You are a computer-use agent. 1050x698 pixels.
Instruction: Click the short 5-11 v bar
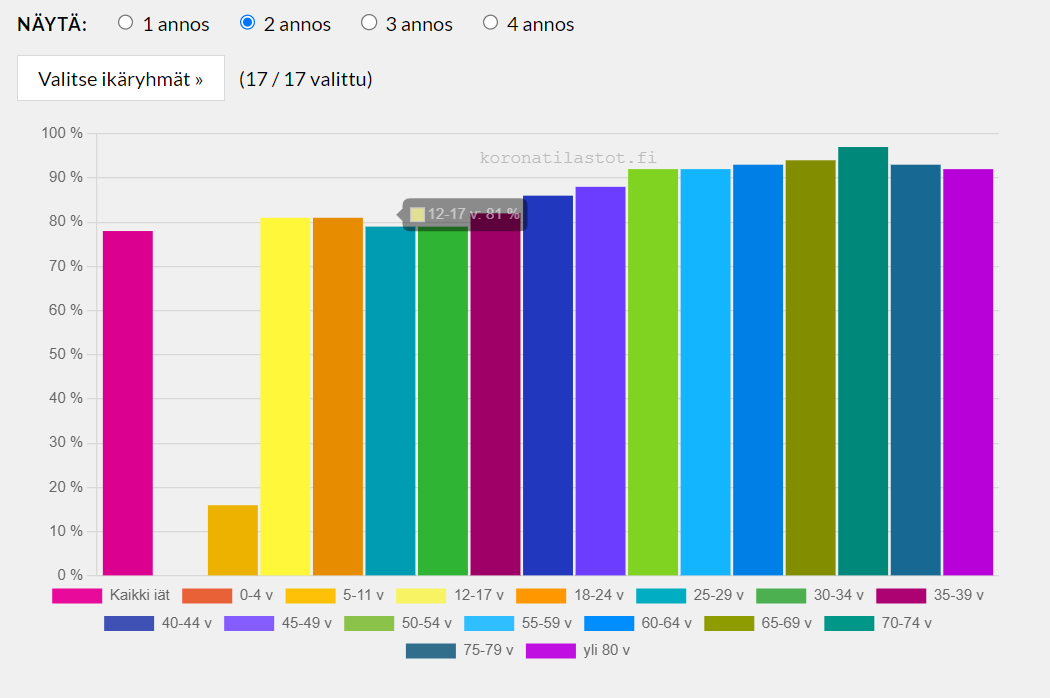click(233, 540)
